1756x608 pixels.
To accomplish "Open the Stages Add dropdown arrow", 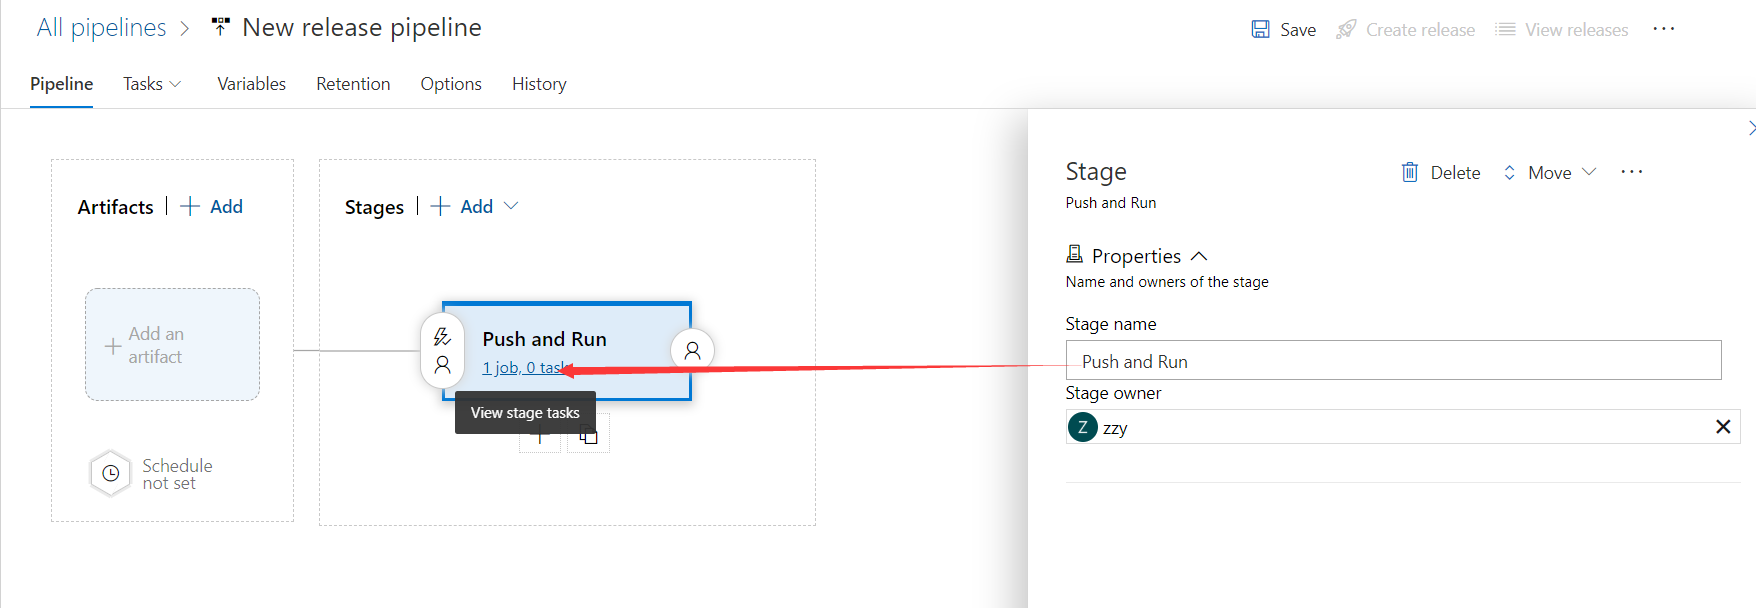I will 511,206.
